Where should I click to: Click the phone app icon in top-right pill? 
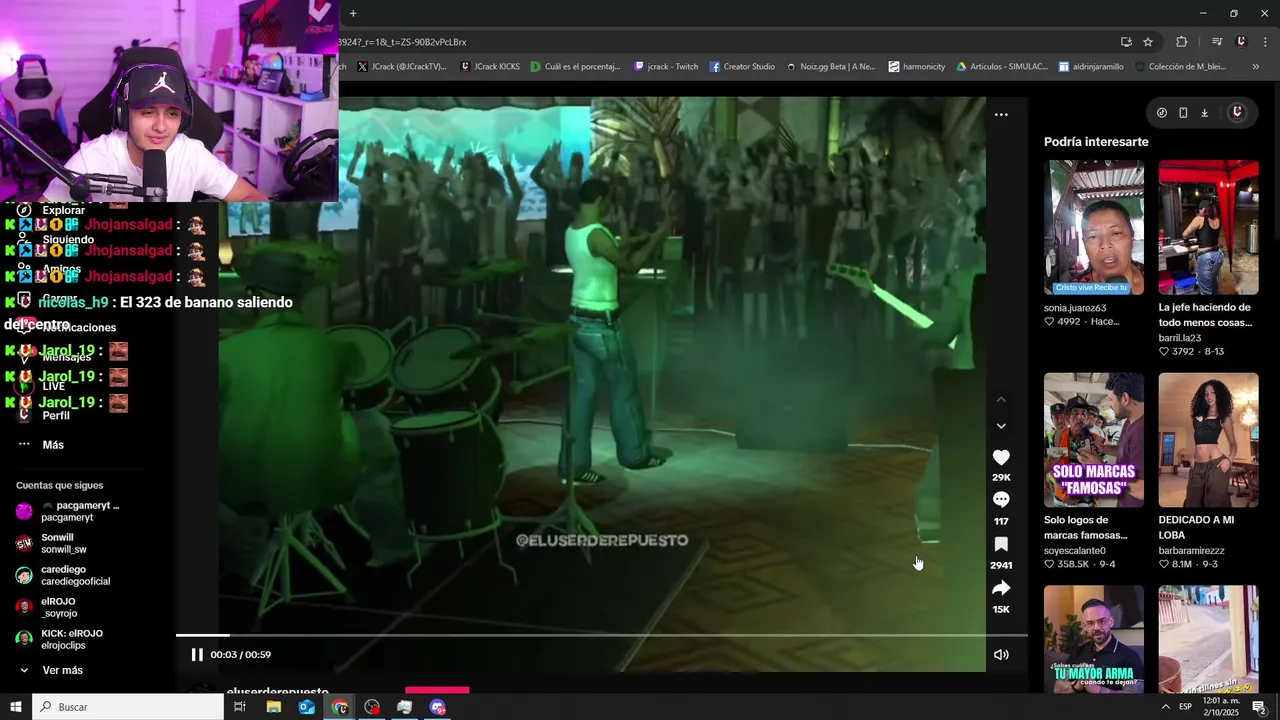pos(1183,113)
